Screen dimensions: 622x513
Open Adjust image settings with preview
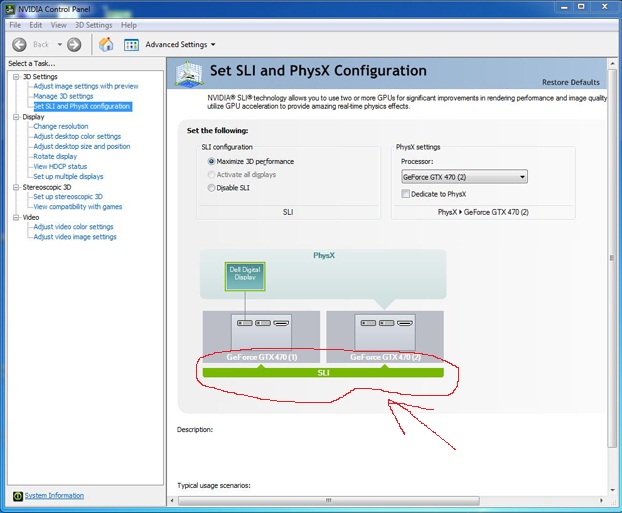click(x=86, y=86)
